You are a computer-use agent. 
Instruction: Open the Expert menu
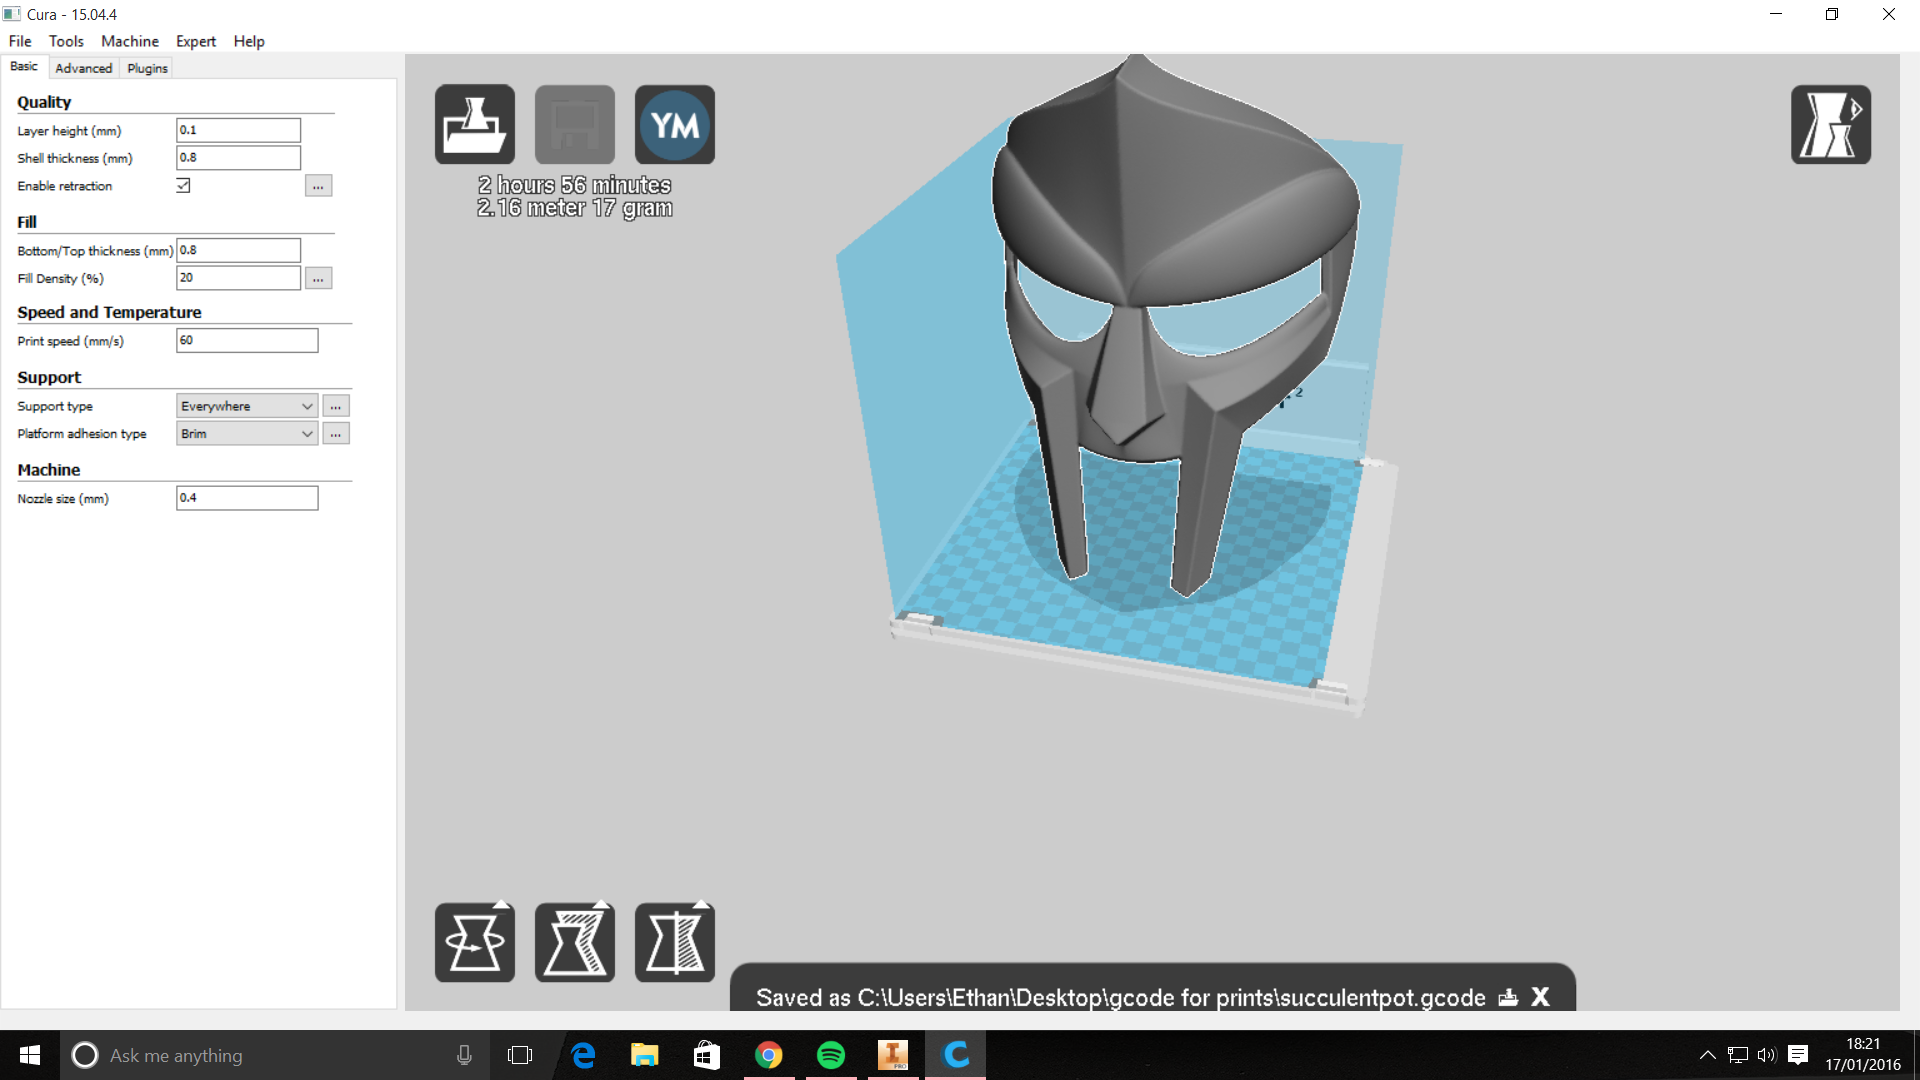click(x=196, y=41)
